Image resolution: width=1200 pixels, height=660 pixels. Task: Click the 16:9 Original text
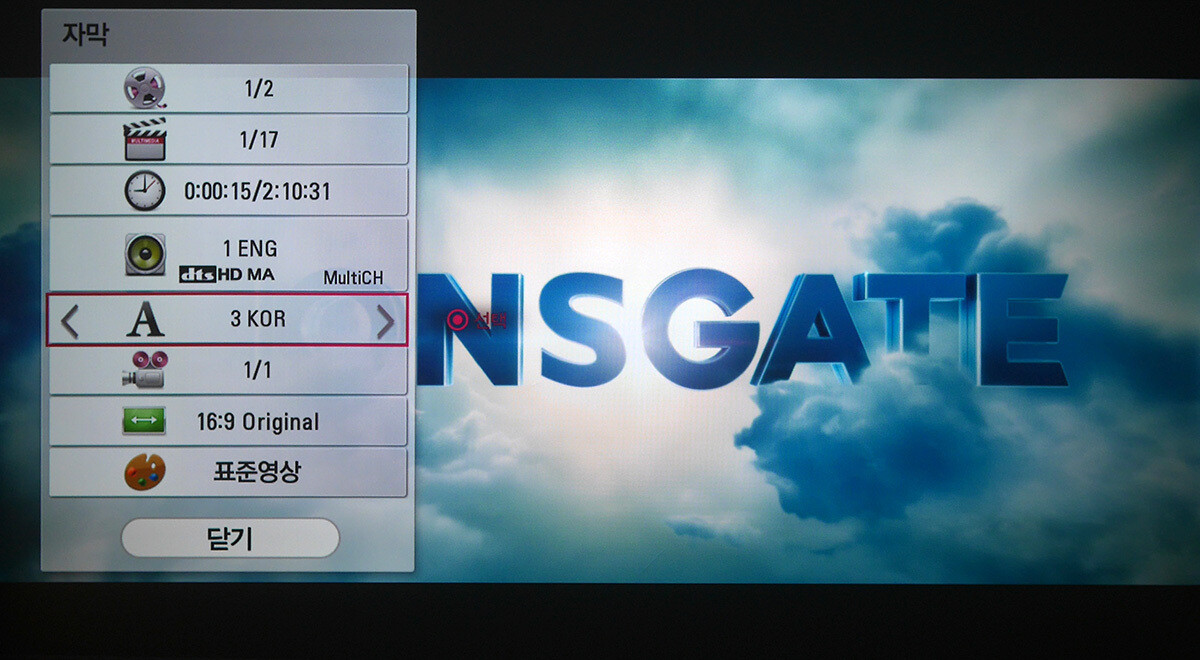(258, 422)
